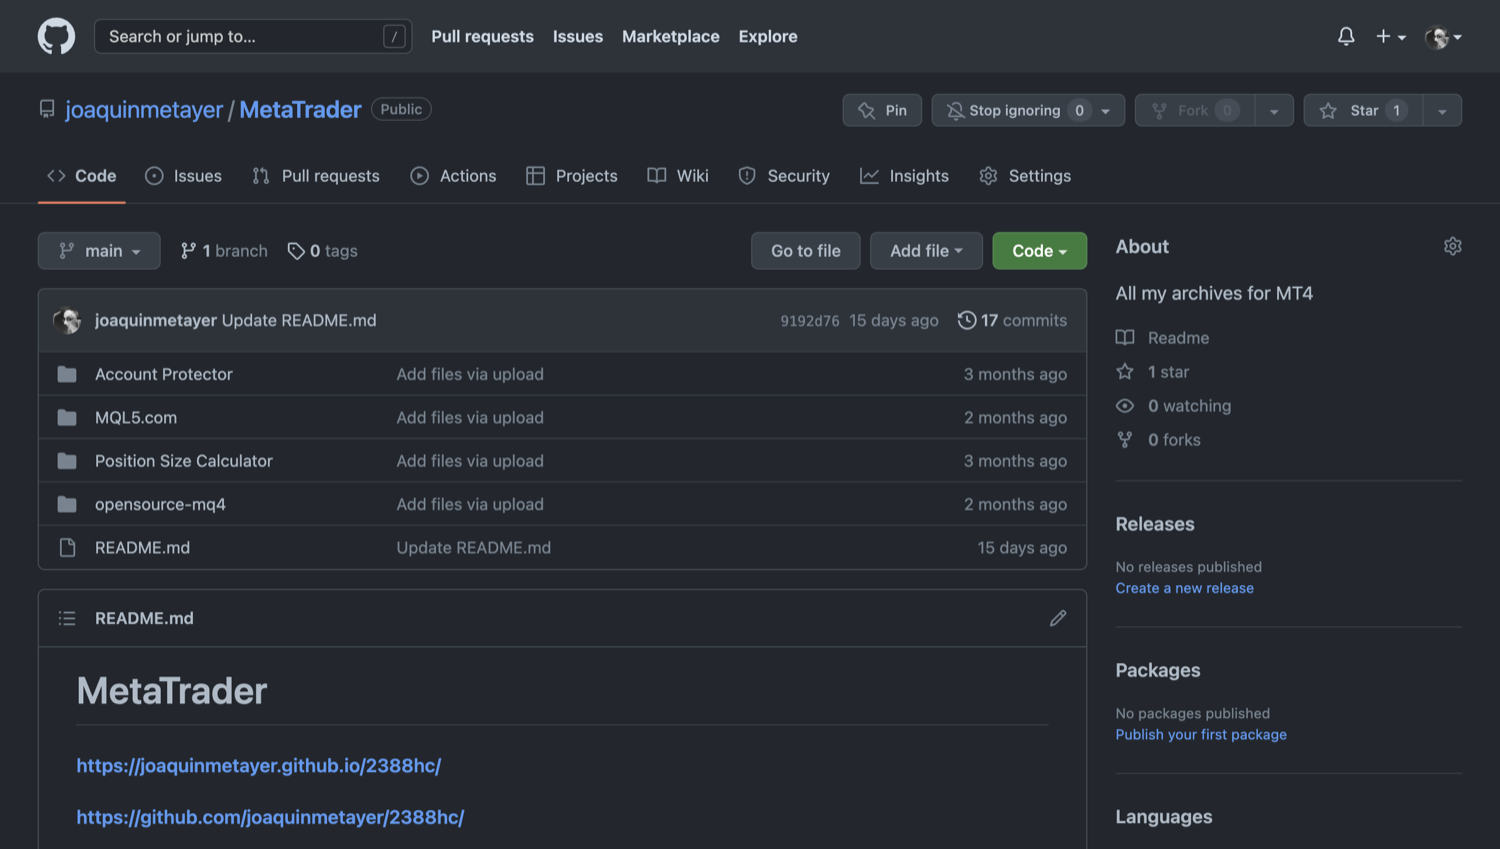The height and width of the screenshot is (849, 1500).
Task: Expand the main branch selector
Action: [99, 251]
